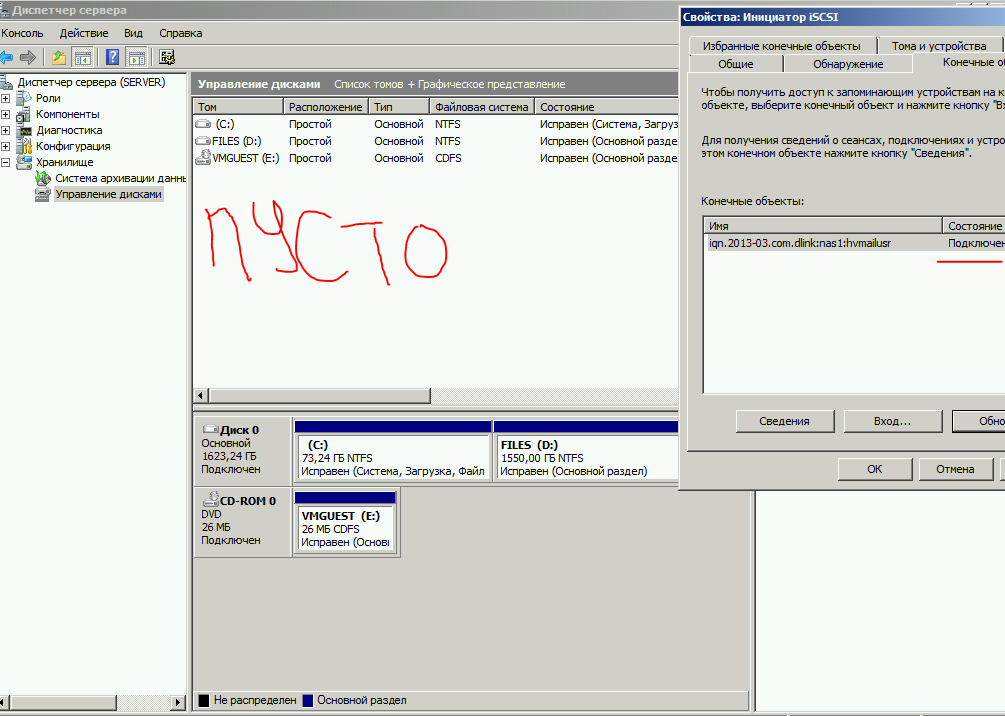Click the blue Основной раздел legend swatch
The image size is (1005, 716).
[x=308, y=701]
